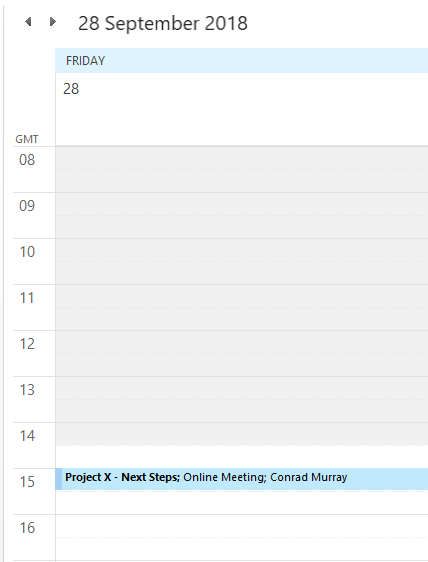Select the FRIDAY day header
The image size is (428, 562).
click(242, 61)
